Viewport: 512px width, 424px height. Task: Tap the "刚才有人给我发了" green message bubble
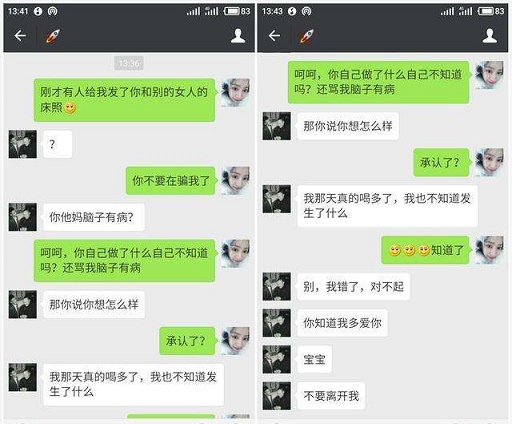tap(125, 100)
